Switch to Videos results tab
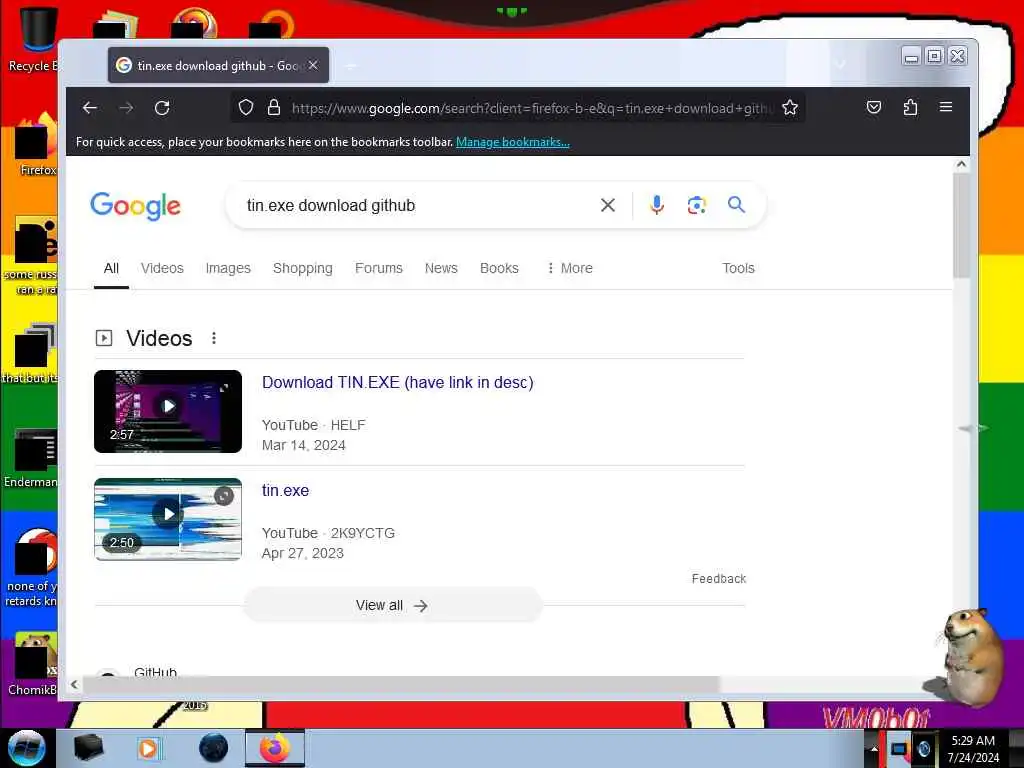1024x768 pixels. click(162, 268)
